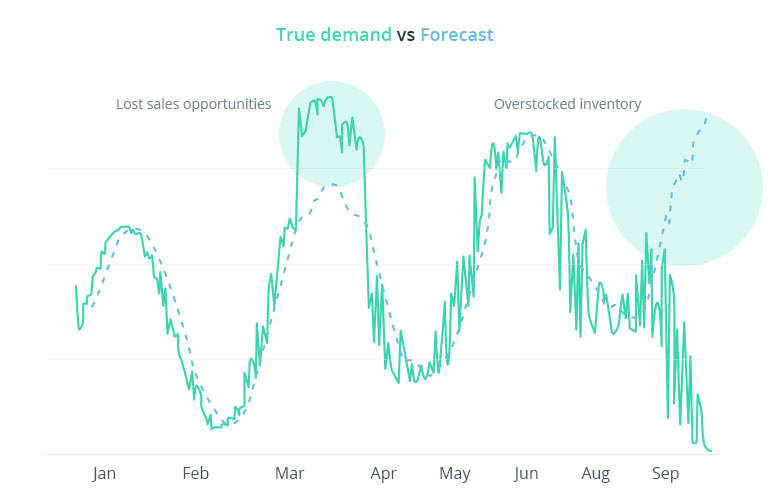Click the true demand peak in March
Screen dimensions: 770x500
tap(329, 97)
